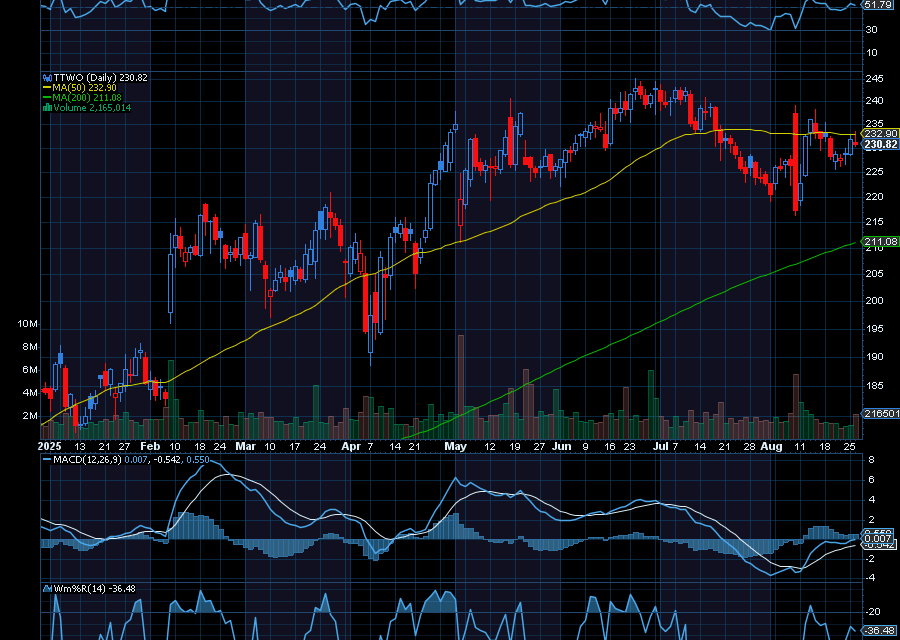Click the 215 price axis label
Image resolution: width=900 pixels, height=640 pixels.
tap(874, 222)
